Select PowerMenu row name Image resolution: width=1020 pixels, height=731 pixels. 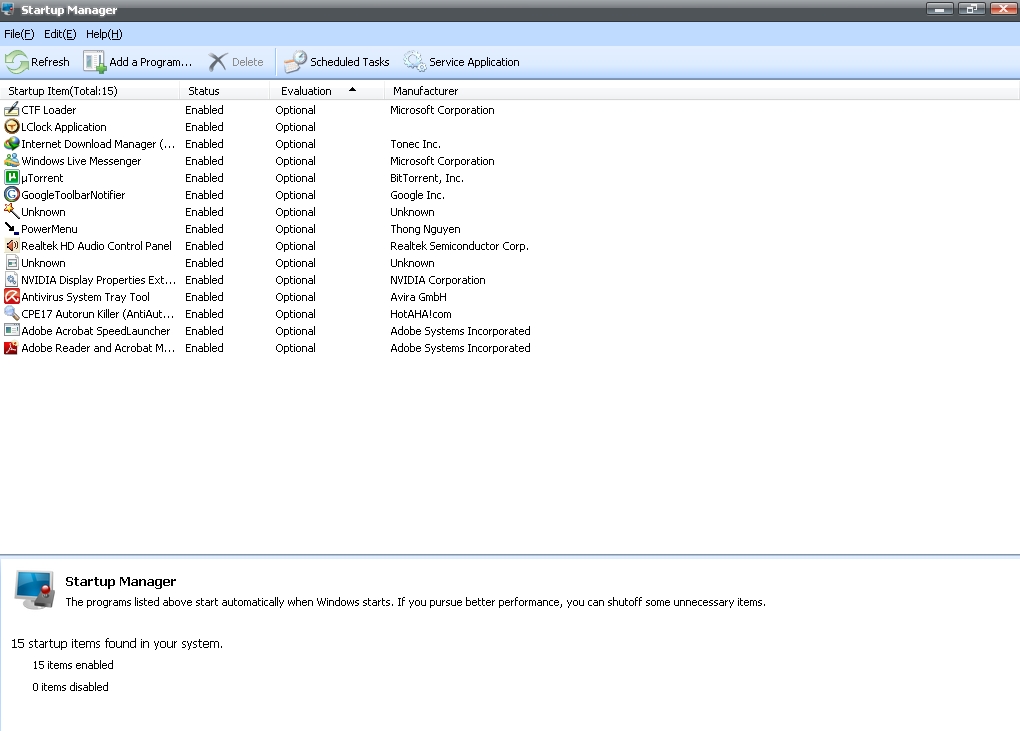49,229
